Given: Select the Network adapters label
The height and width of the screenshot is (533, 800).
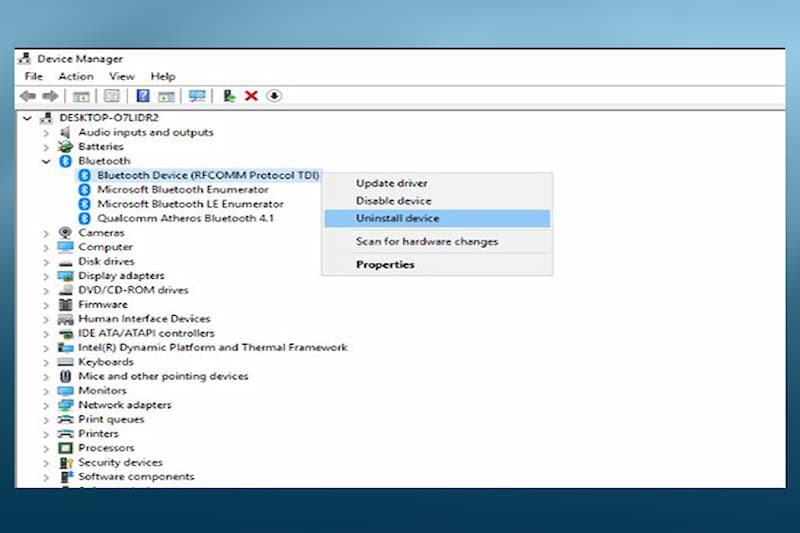Looking at the screenshot, I should pos(124,404).
